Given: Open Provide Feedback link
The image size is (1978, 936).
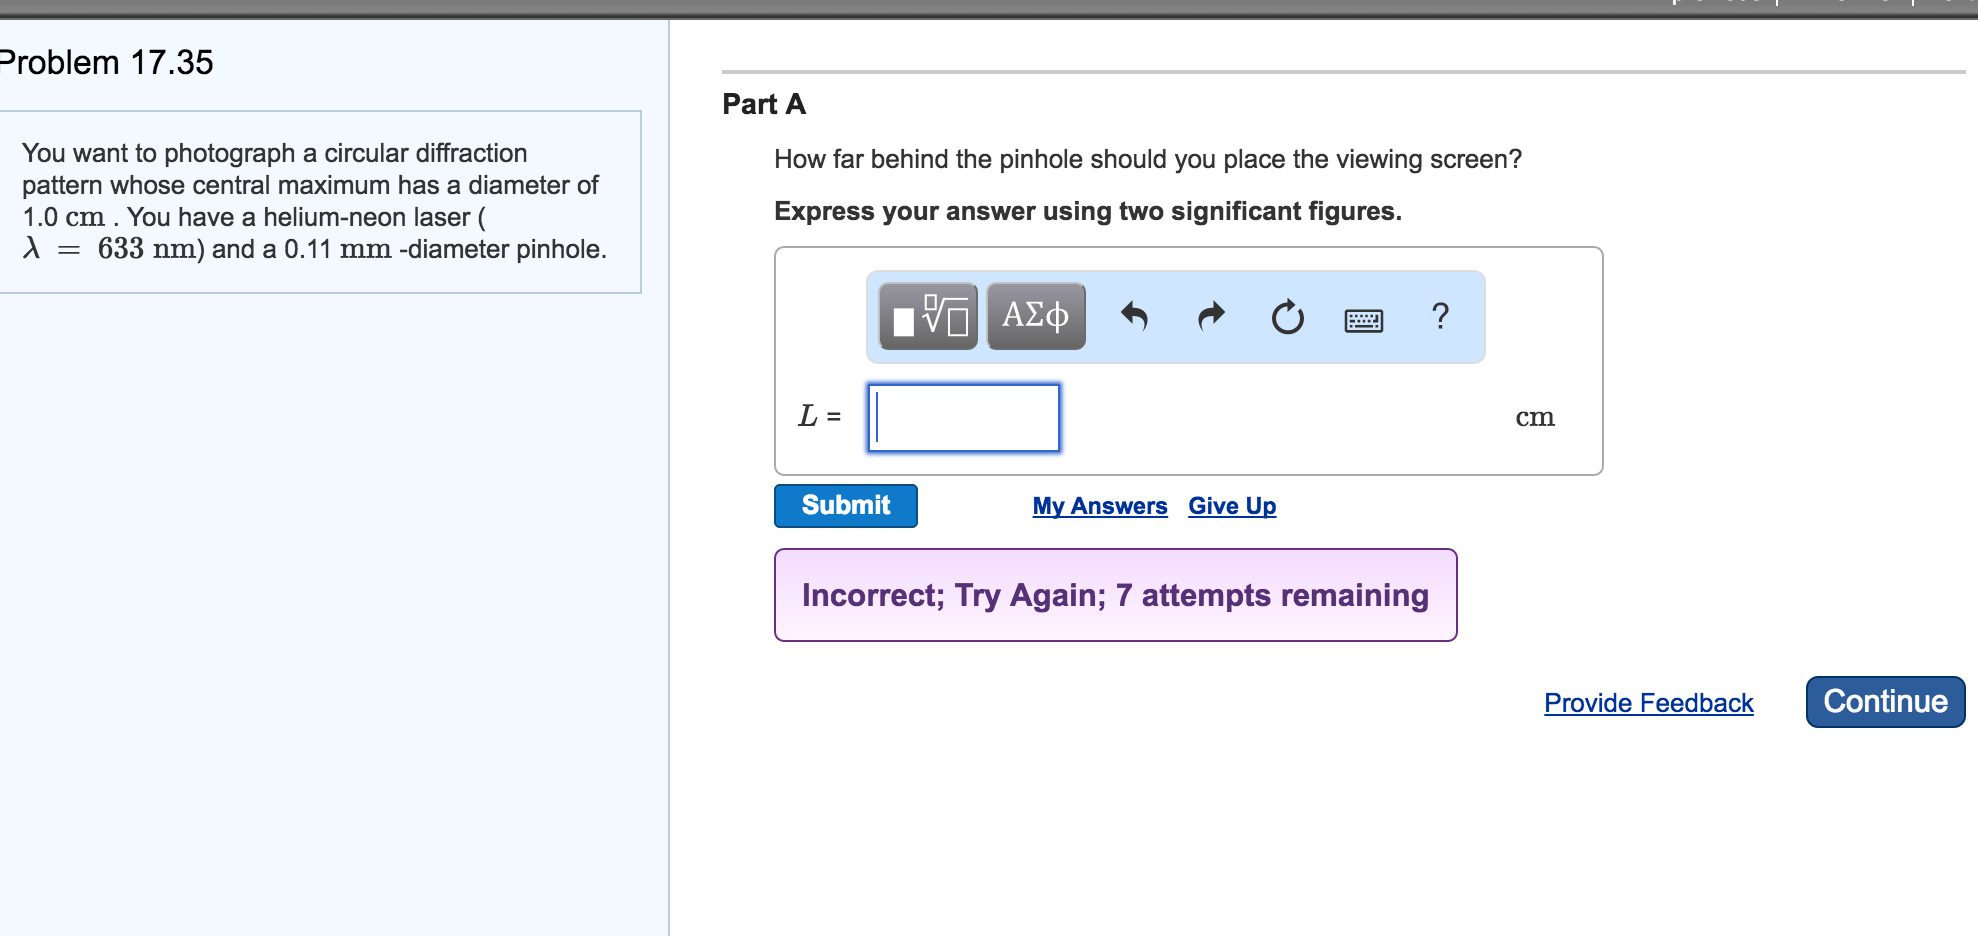Looking at the screenshot, I should point(1649,703).
